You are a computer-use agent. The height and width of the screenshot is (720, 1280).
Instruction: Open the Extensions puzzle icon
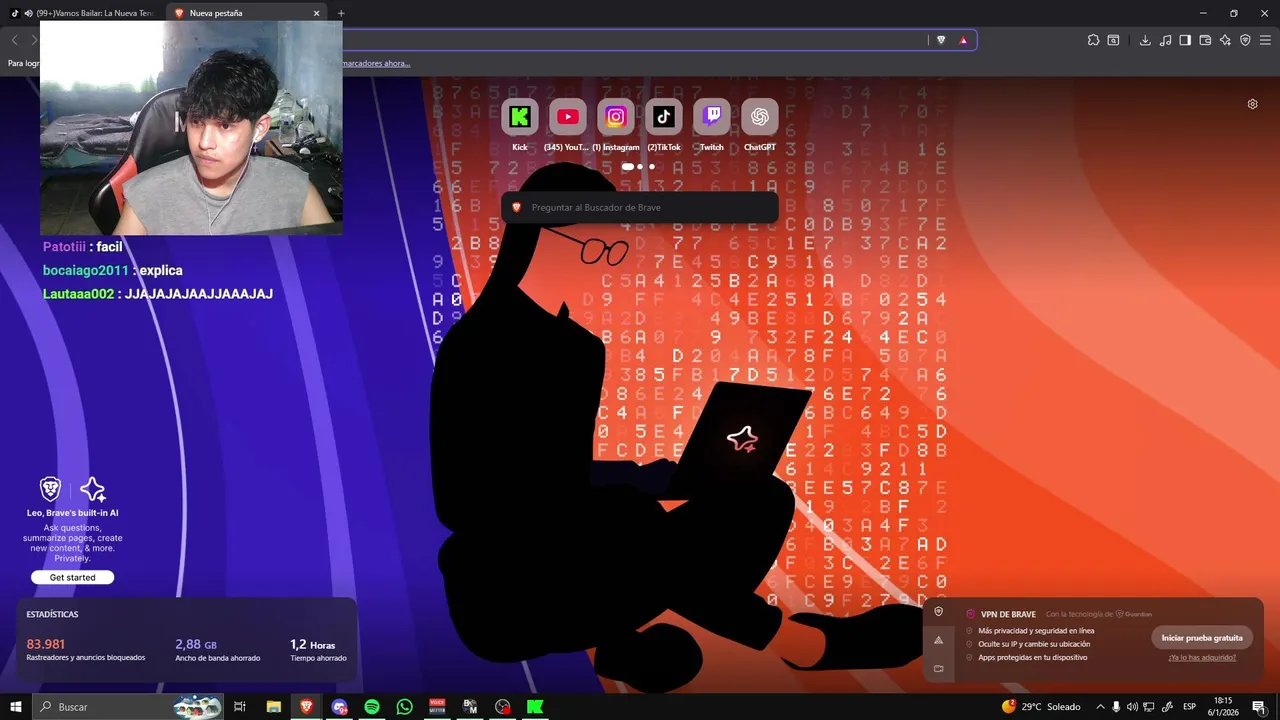tap(1093, 40)
